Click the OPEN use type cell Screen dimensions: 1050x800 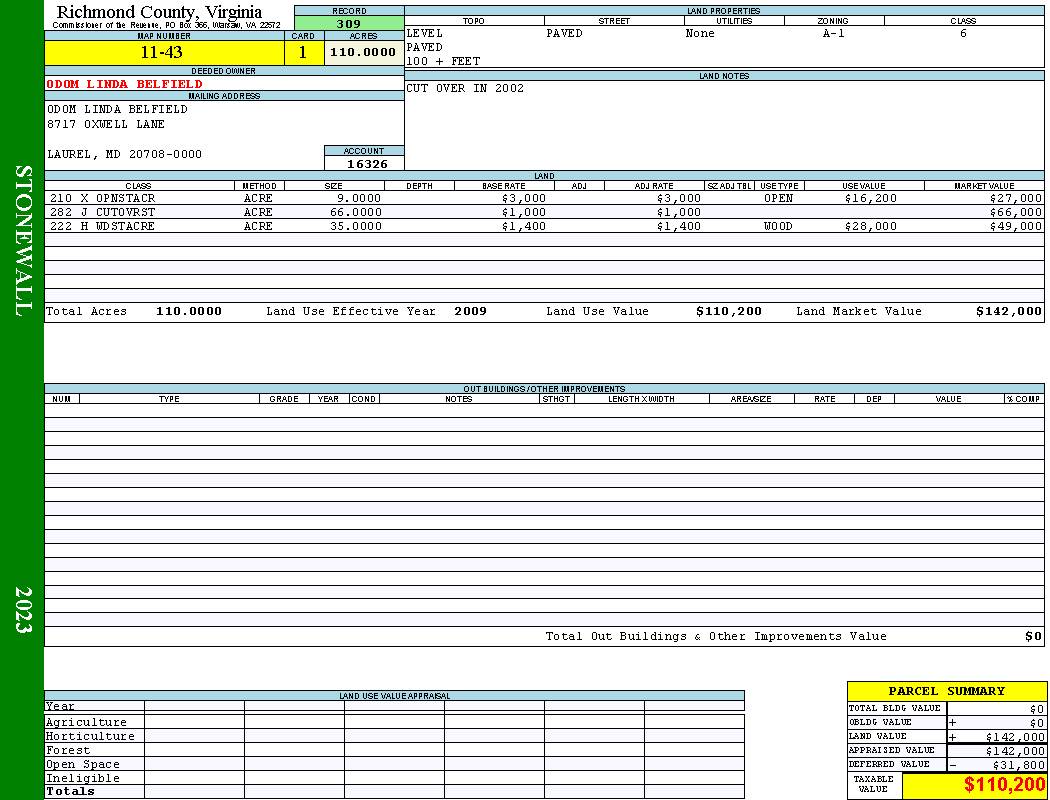pos(778,199)
